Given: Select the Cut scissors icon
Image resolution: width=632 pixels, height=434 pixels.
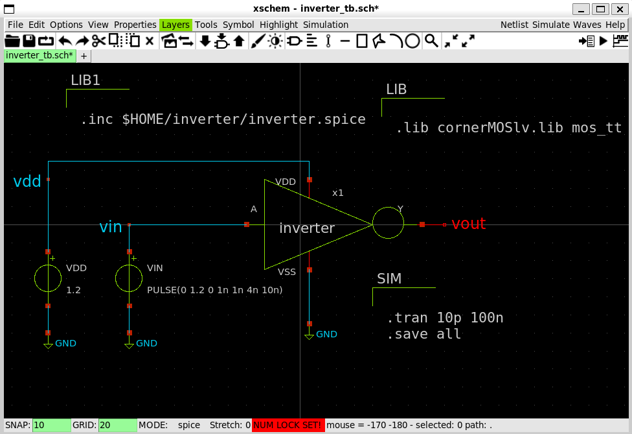Looking at the screenshot, I should coord(98,41).
